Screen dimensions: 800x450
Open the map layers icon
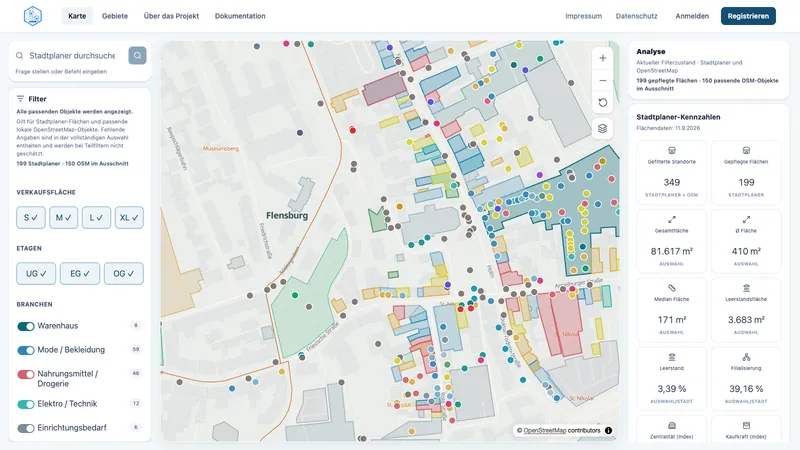click(x=603, y=129)
